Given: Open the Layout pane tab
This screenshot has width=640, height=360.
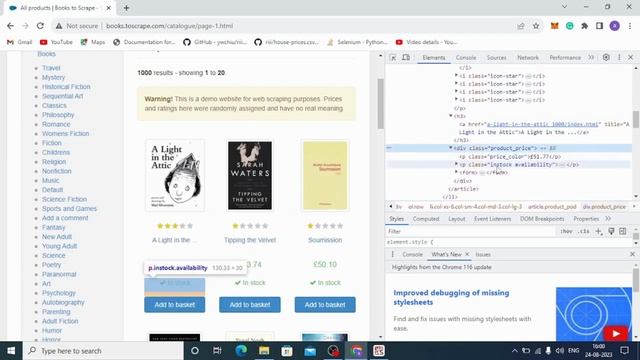Looking at the screenshot, I should click(457, 219).
